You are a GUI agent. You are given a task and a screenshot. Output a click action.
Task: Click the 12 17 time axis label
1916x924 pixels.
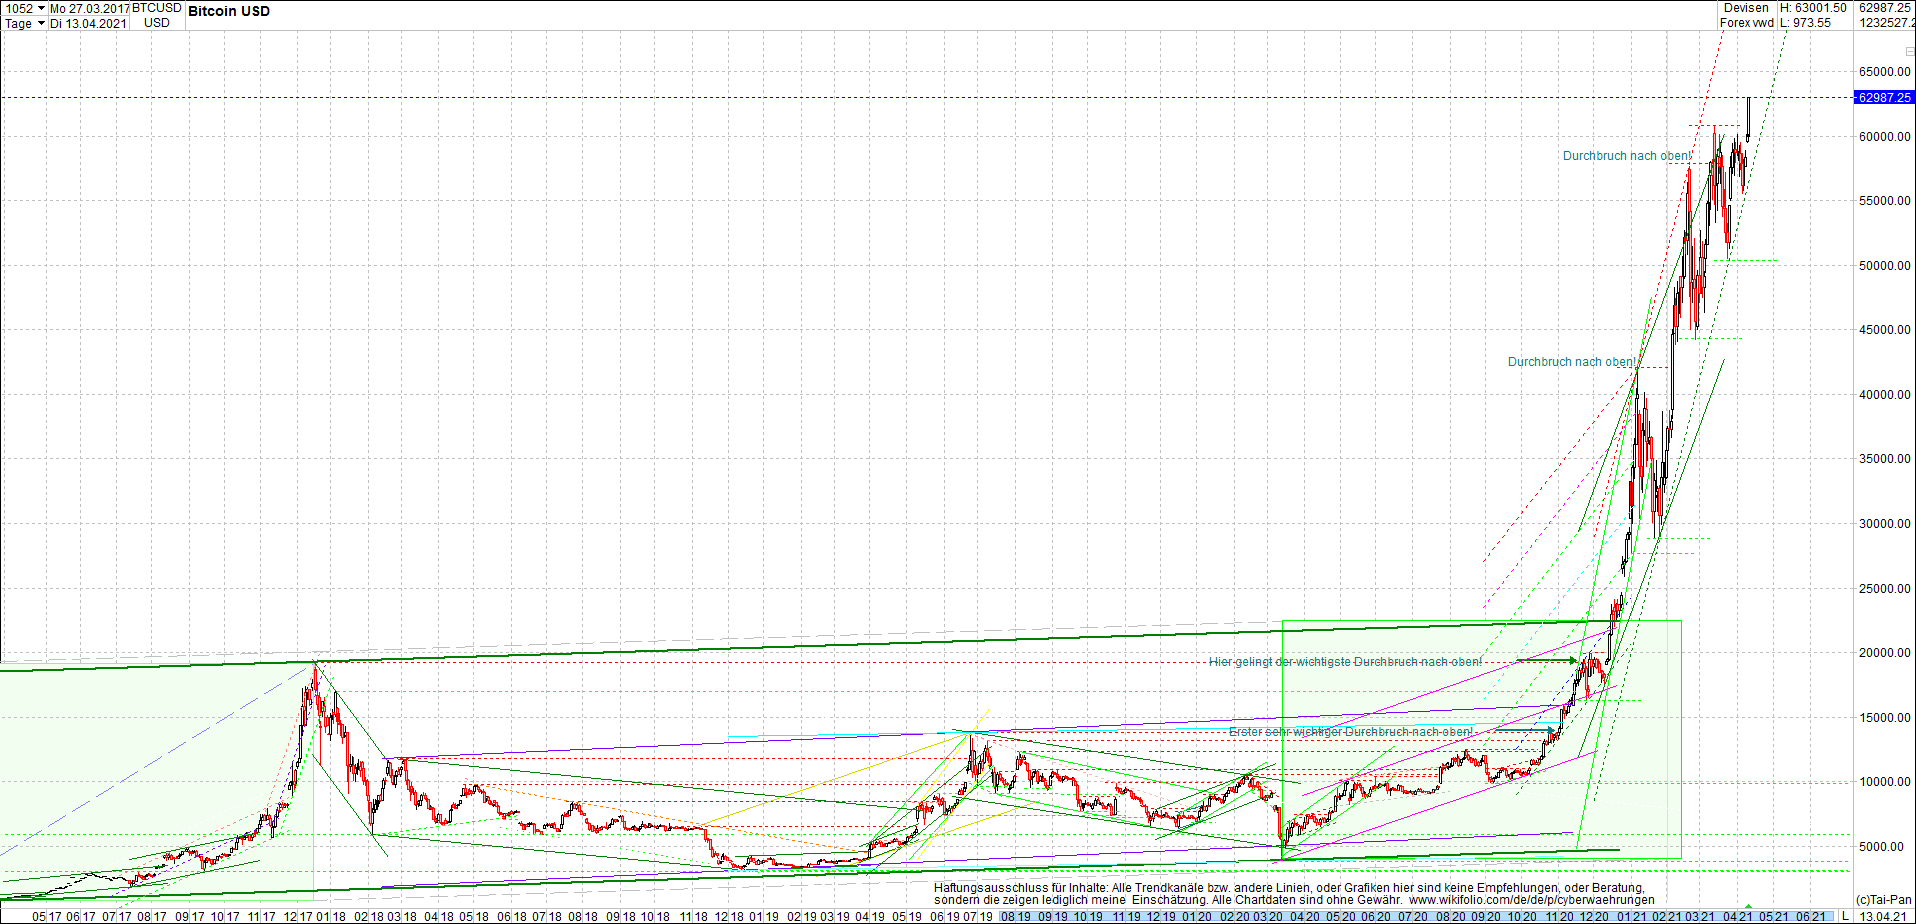pyautogui.click(x=298, y=916)
